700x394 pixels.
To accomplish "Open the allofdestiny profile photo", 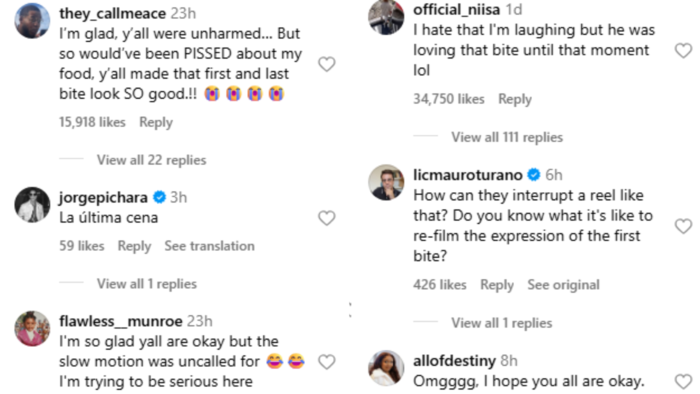I will click(x=386, y=368).
